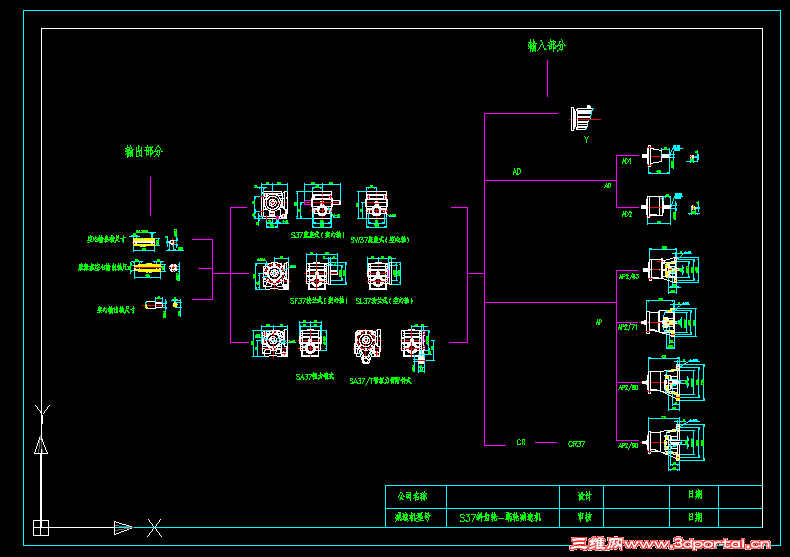Select the SA37轴装式 caption
This screenshot has height=557, width=790.
coord(315,376)
